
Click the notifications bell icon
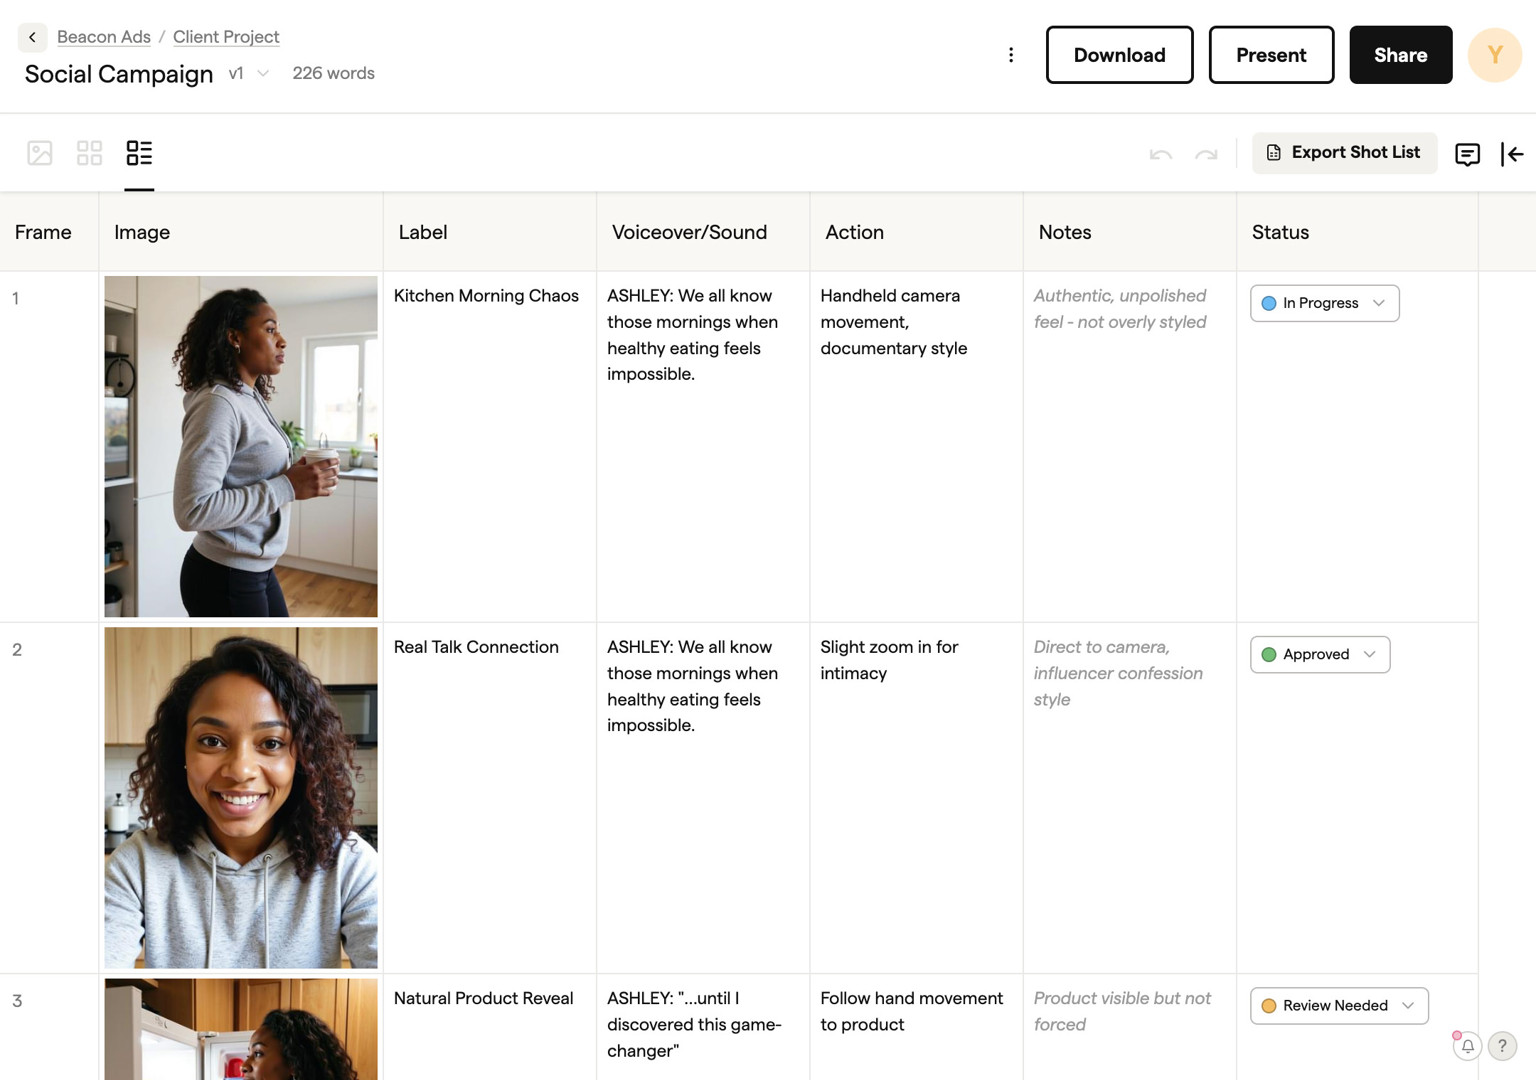click(1467, 1046)
